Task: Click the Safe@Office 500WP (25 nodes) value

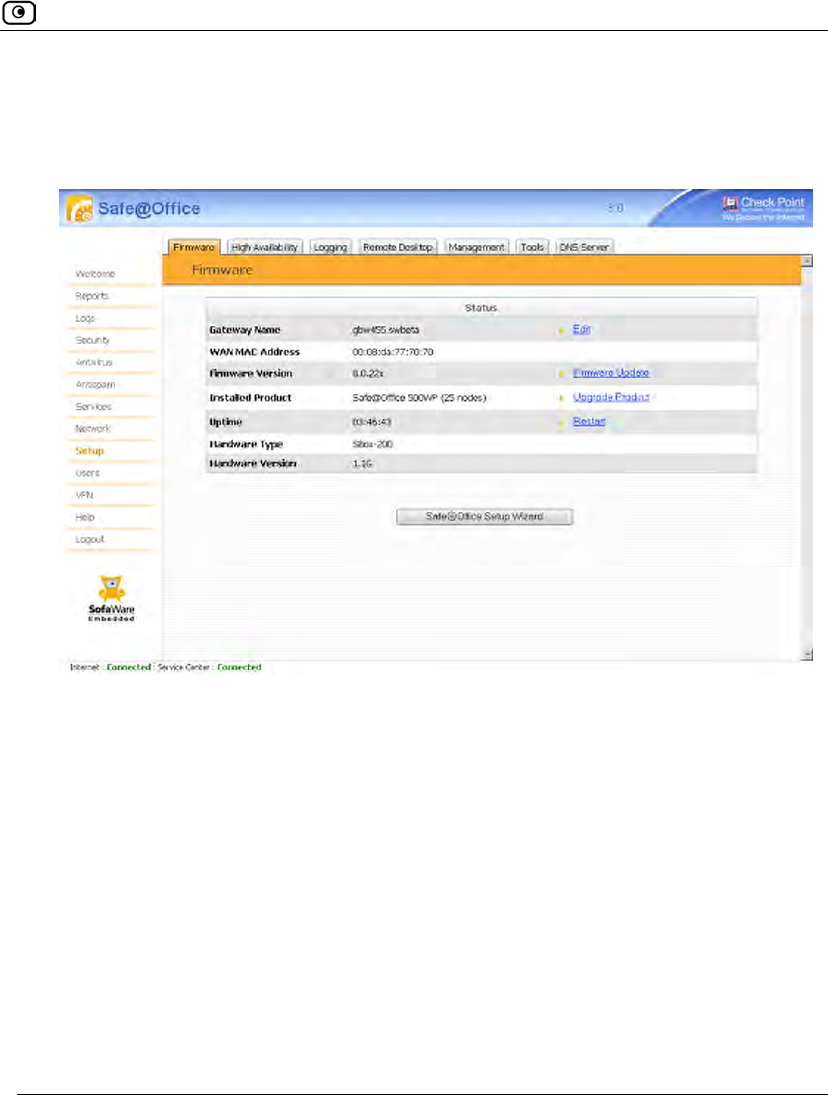Action: click(419, 397)
